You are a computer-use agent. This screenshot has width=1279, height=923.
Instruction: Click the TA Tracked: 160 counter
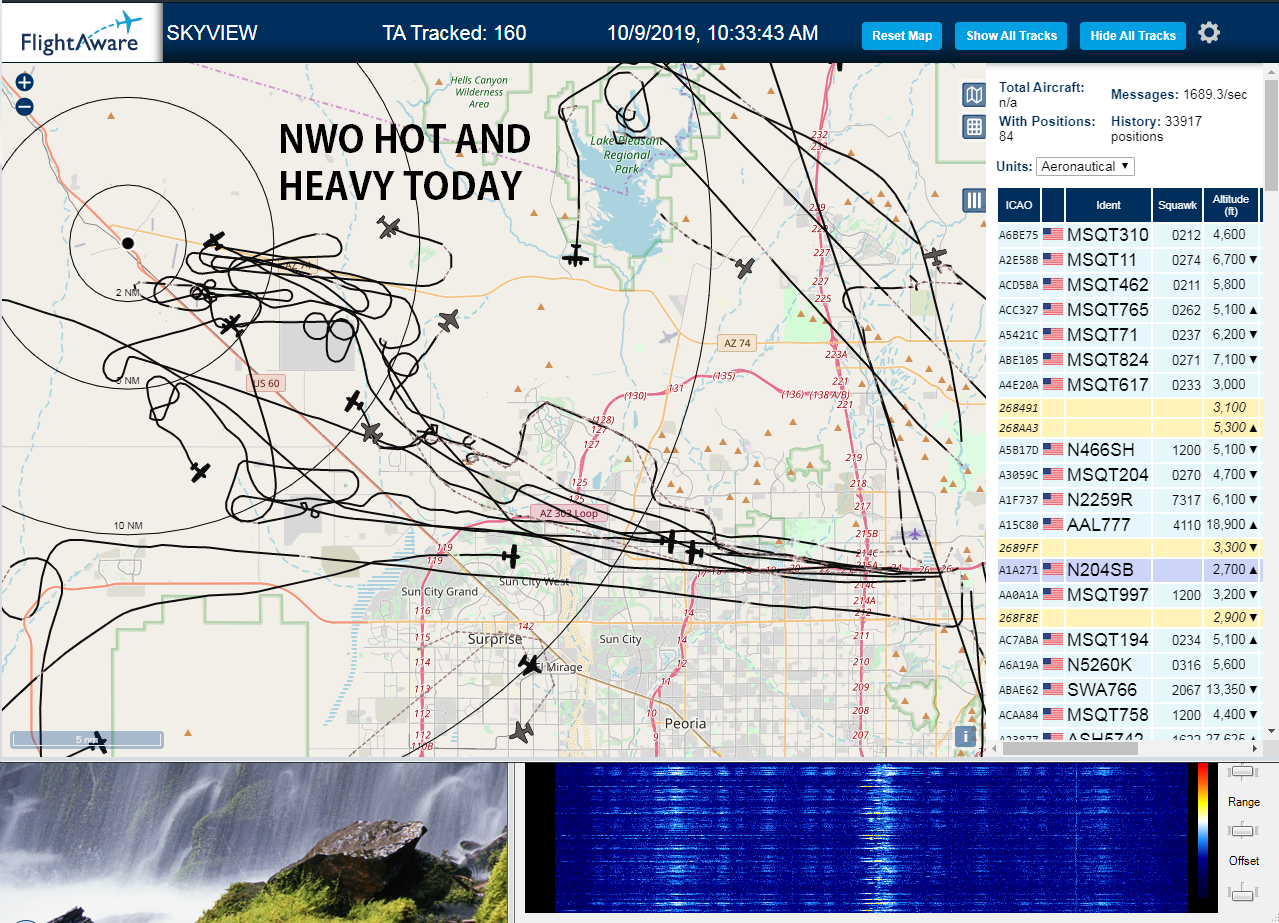(x=454, y=33)
